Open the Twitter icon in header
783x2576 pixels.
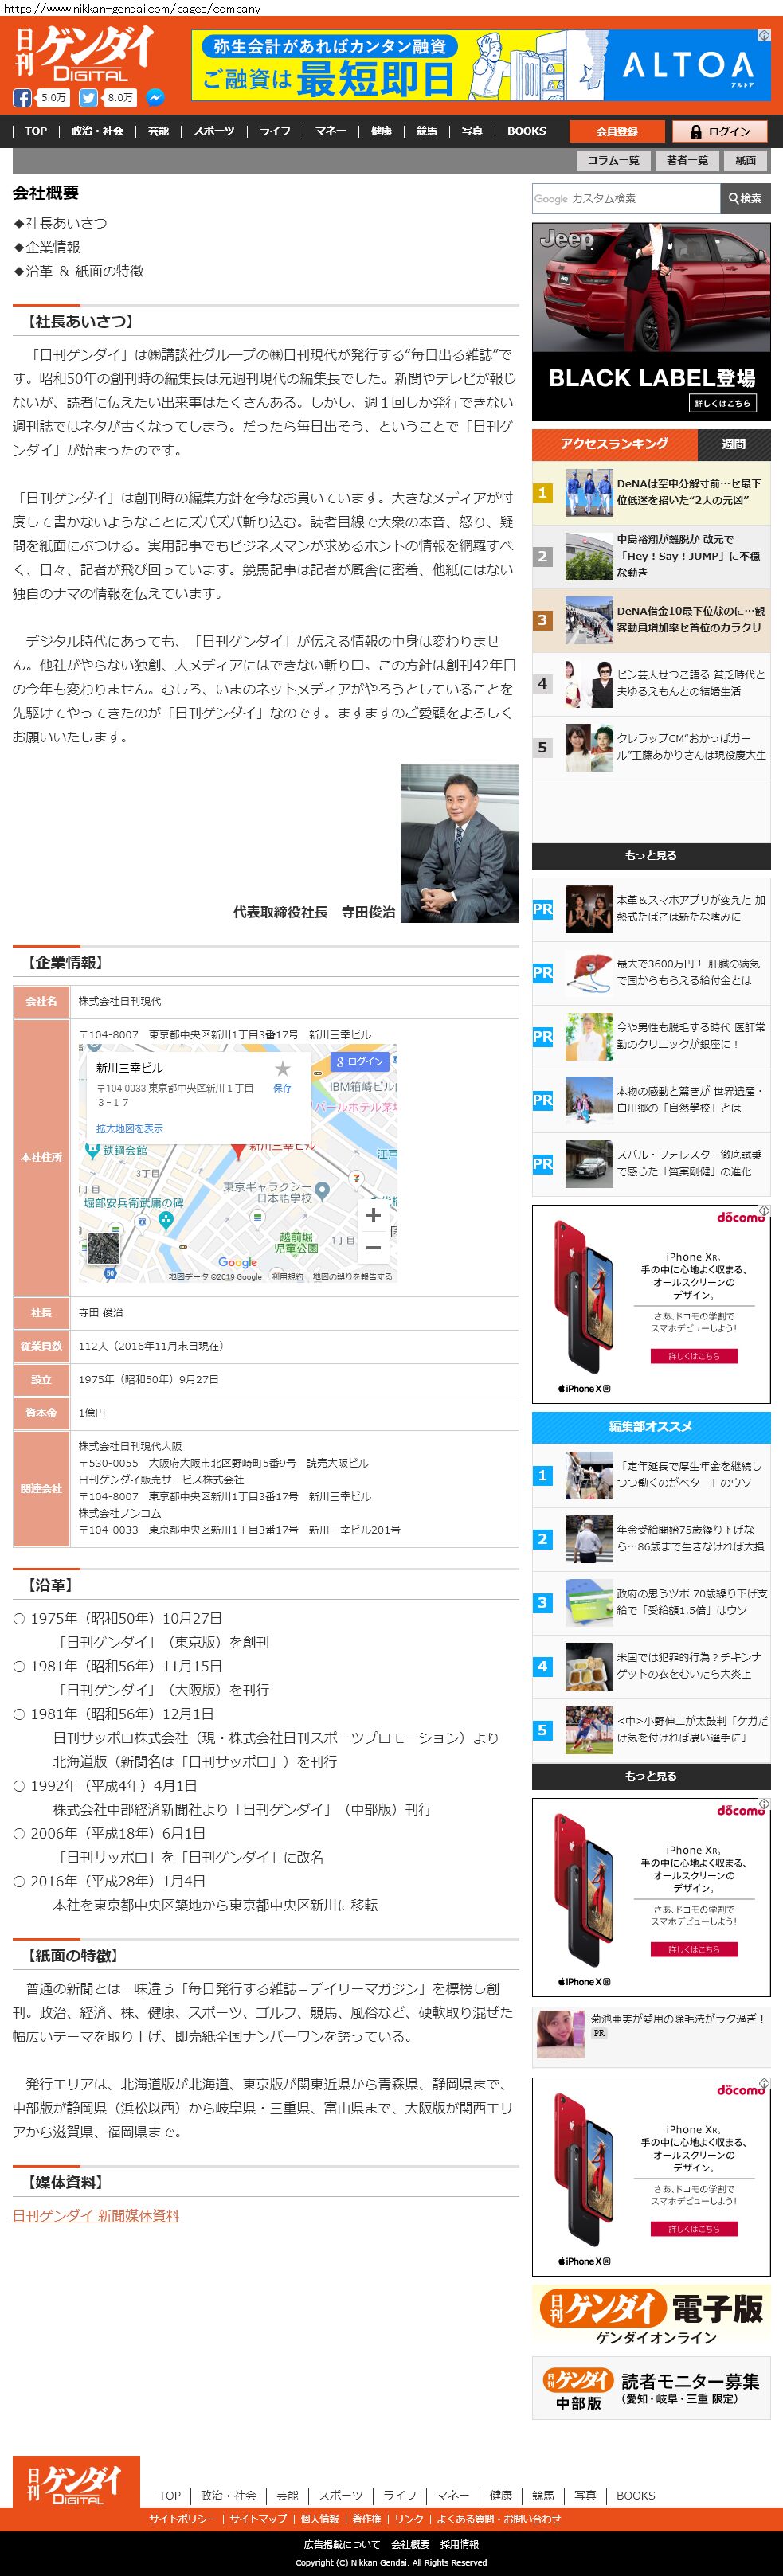(x=88, y=98)
